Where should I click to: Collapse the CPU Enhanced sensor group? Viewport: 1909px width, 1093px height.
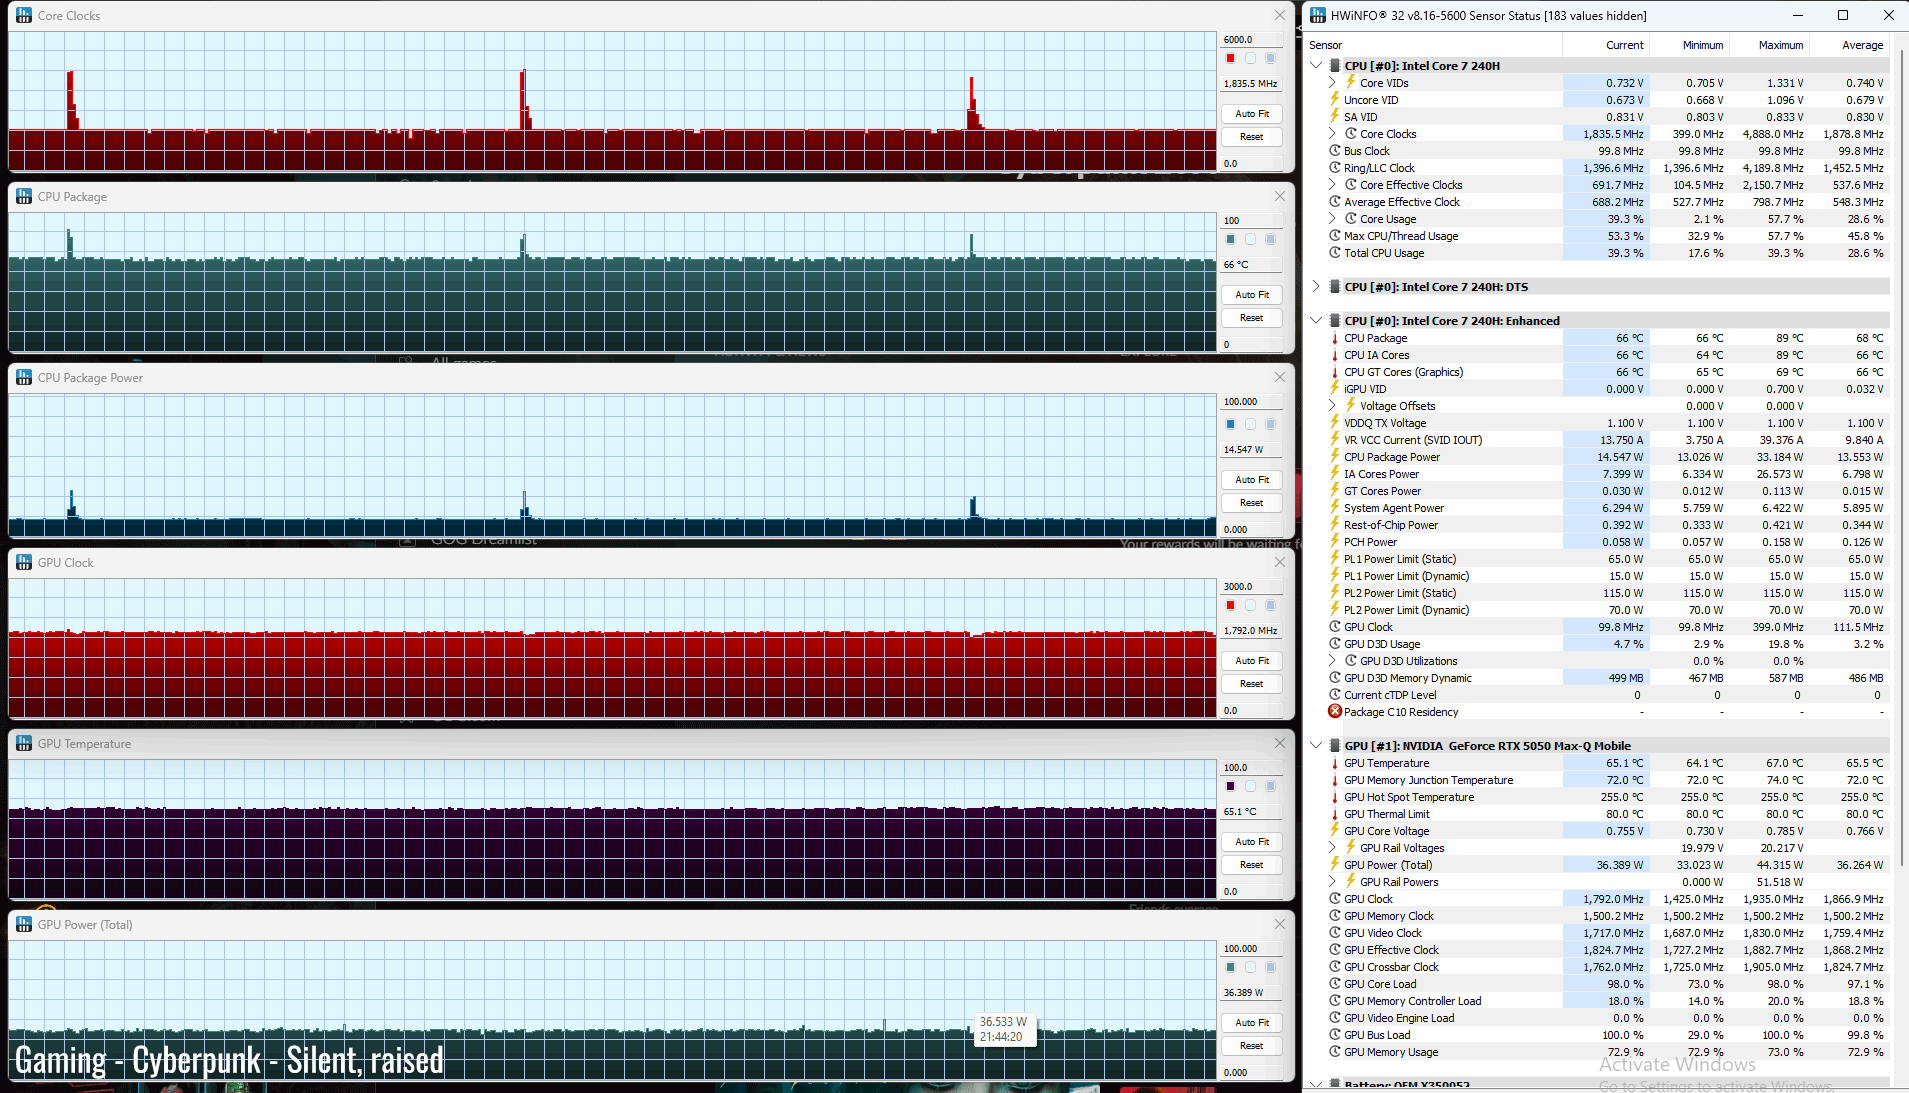[1316, 321]
